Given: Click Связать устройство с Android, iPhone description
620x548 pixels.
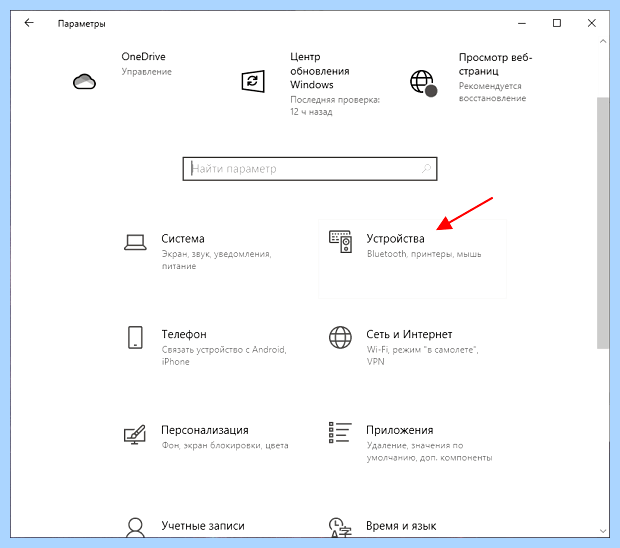Looking at the screenshot, I should 224,355.
